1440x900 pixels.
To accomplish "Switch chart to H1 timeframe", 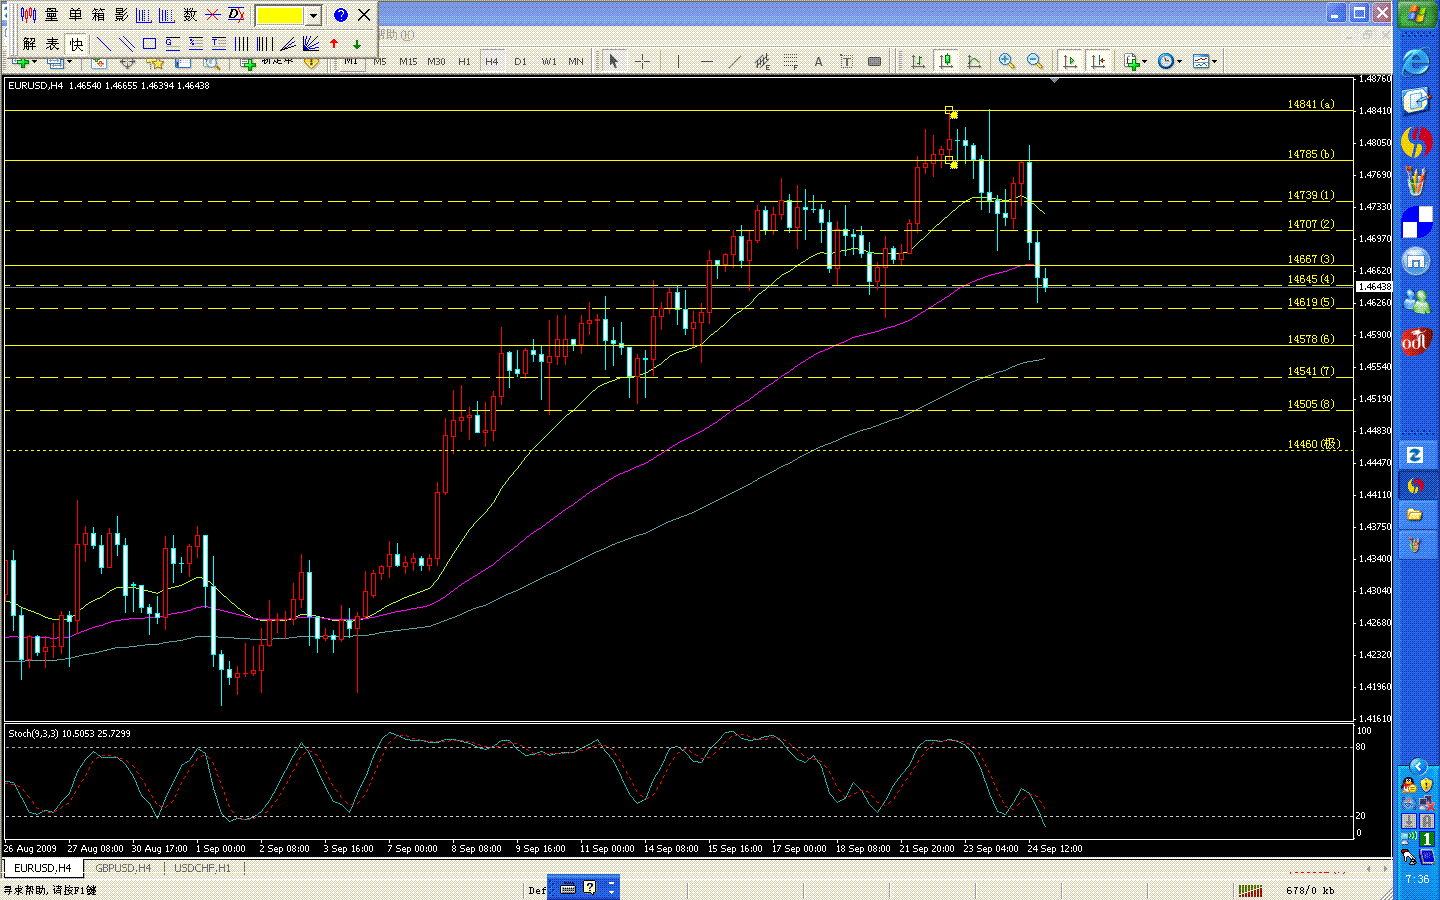I will pos(464,62).
